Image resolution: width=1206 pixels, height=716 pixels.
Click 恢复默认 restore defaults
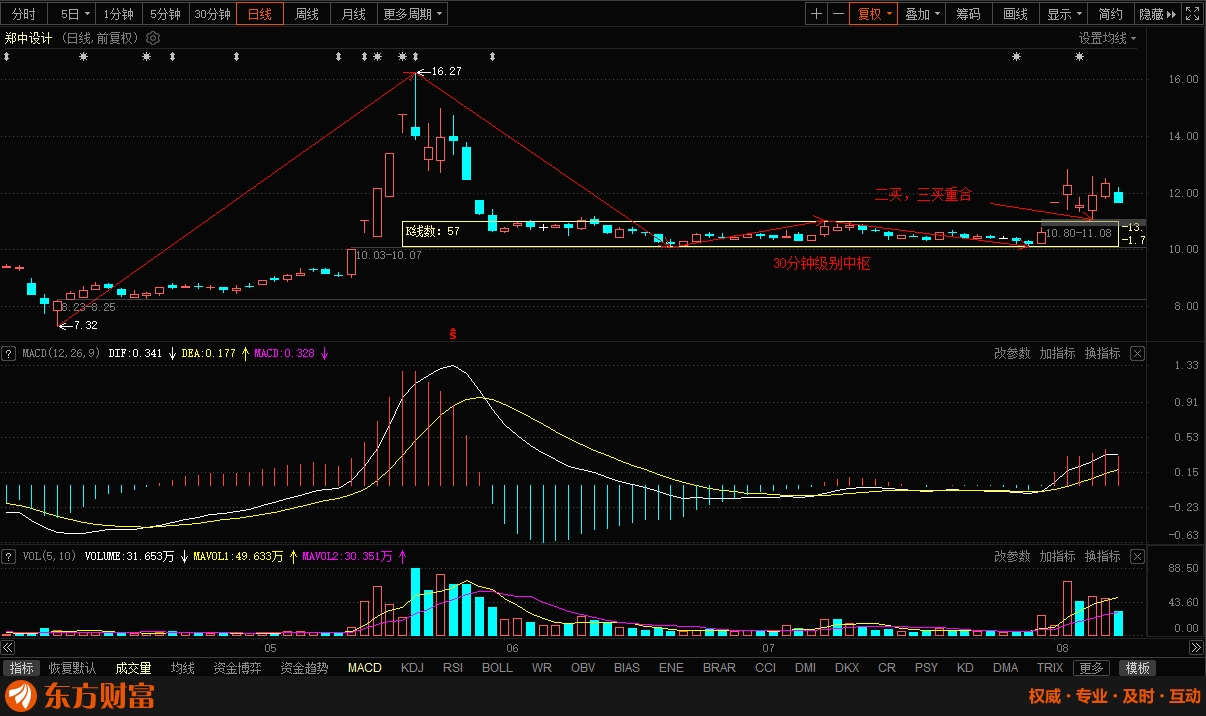[x=73, y=668]
